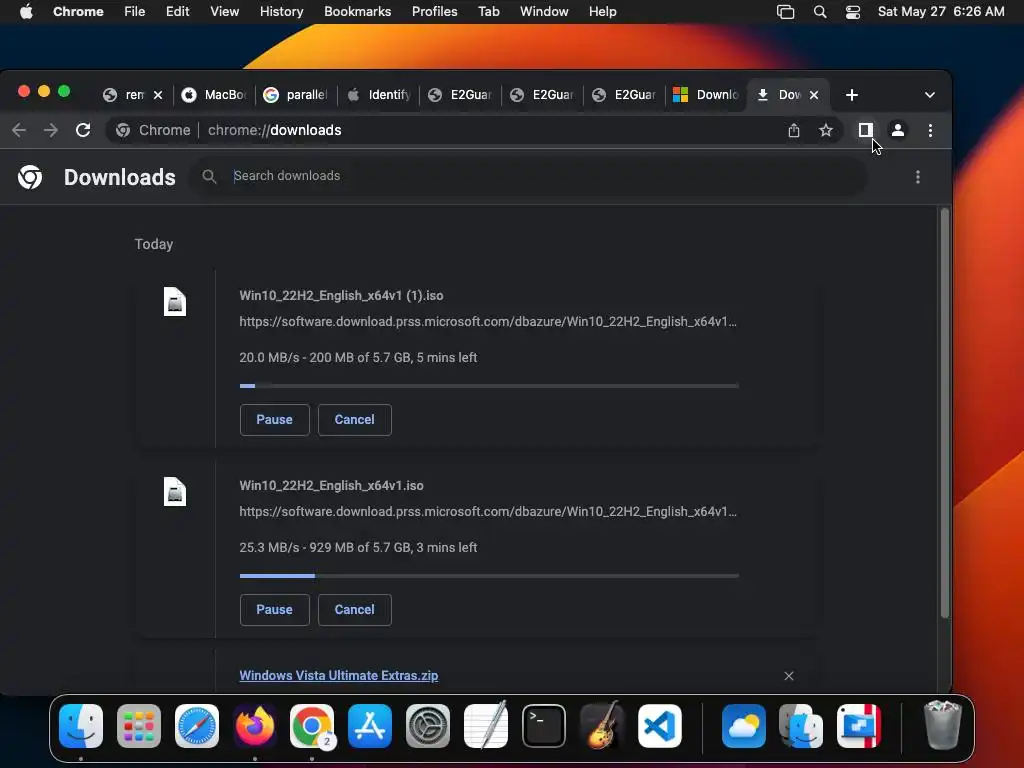Click the Search downloads field
Viewport: 1024px width, 768px height.
tap(529, 176)
